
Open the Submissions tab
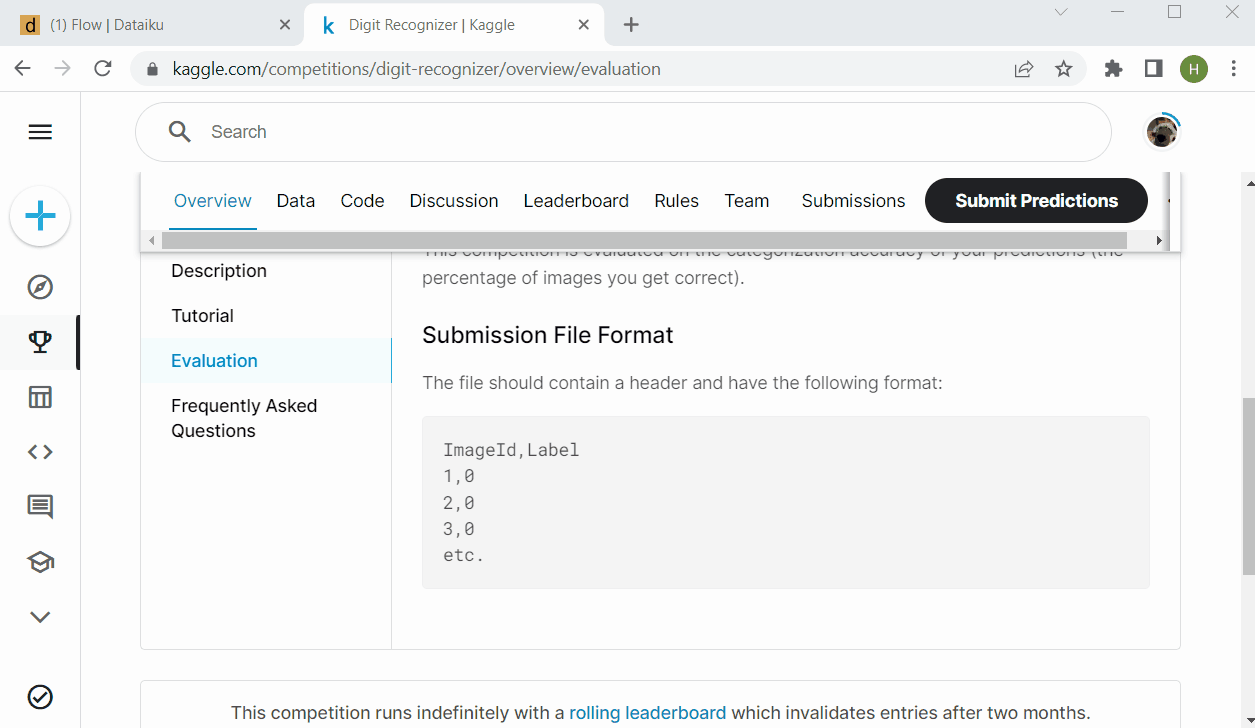[x=853, y=201]
